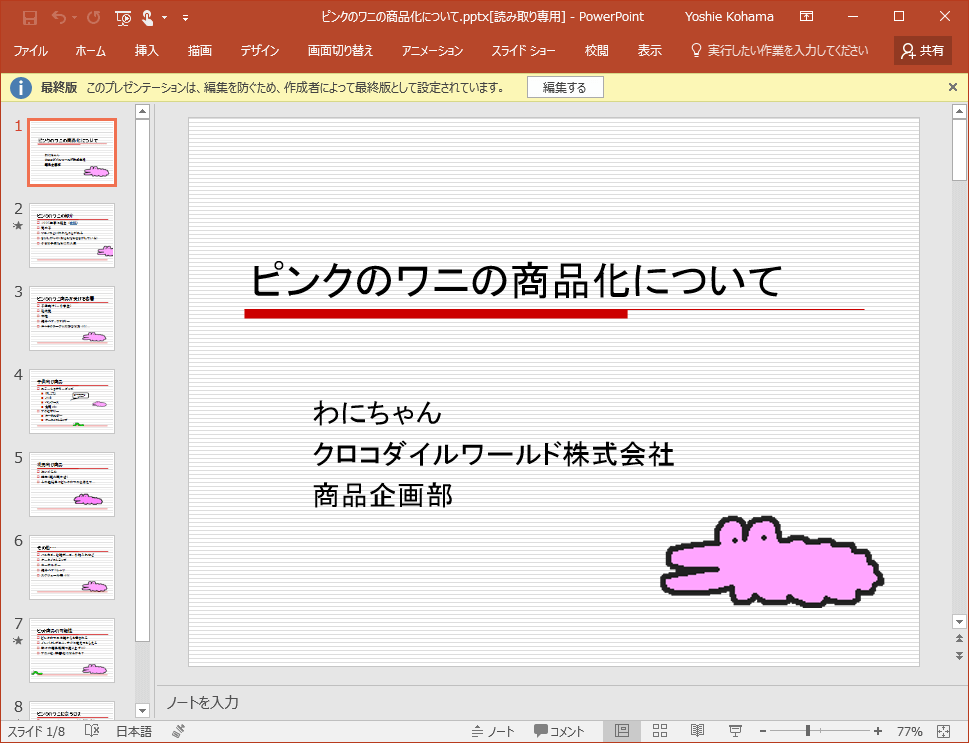Screen dimensions: 969x743
Task: Start slide show from status bar icon
Action: [735, 732]
